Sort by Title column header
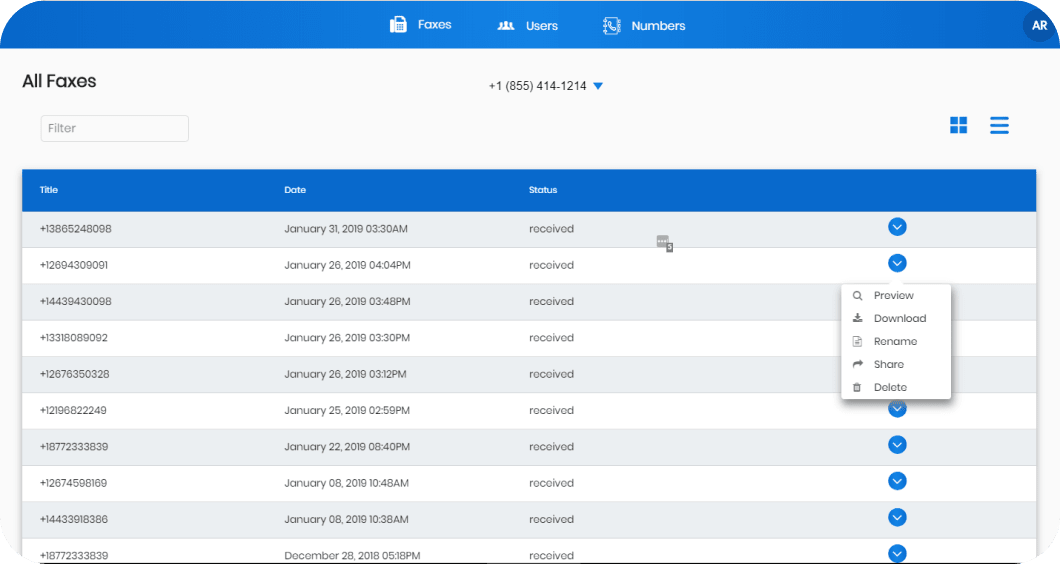The image size is (1060, 564). pos(49,190)
